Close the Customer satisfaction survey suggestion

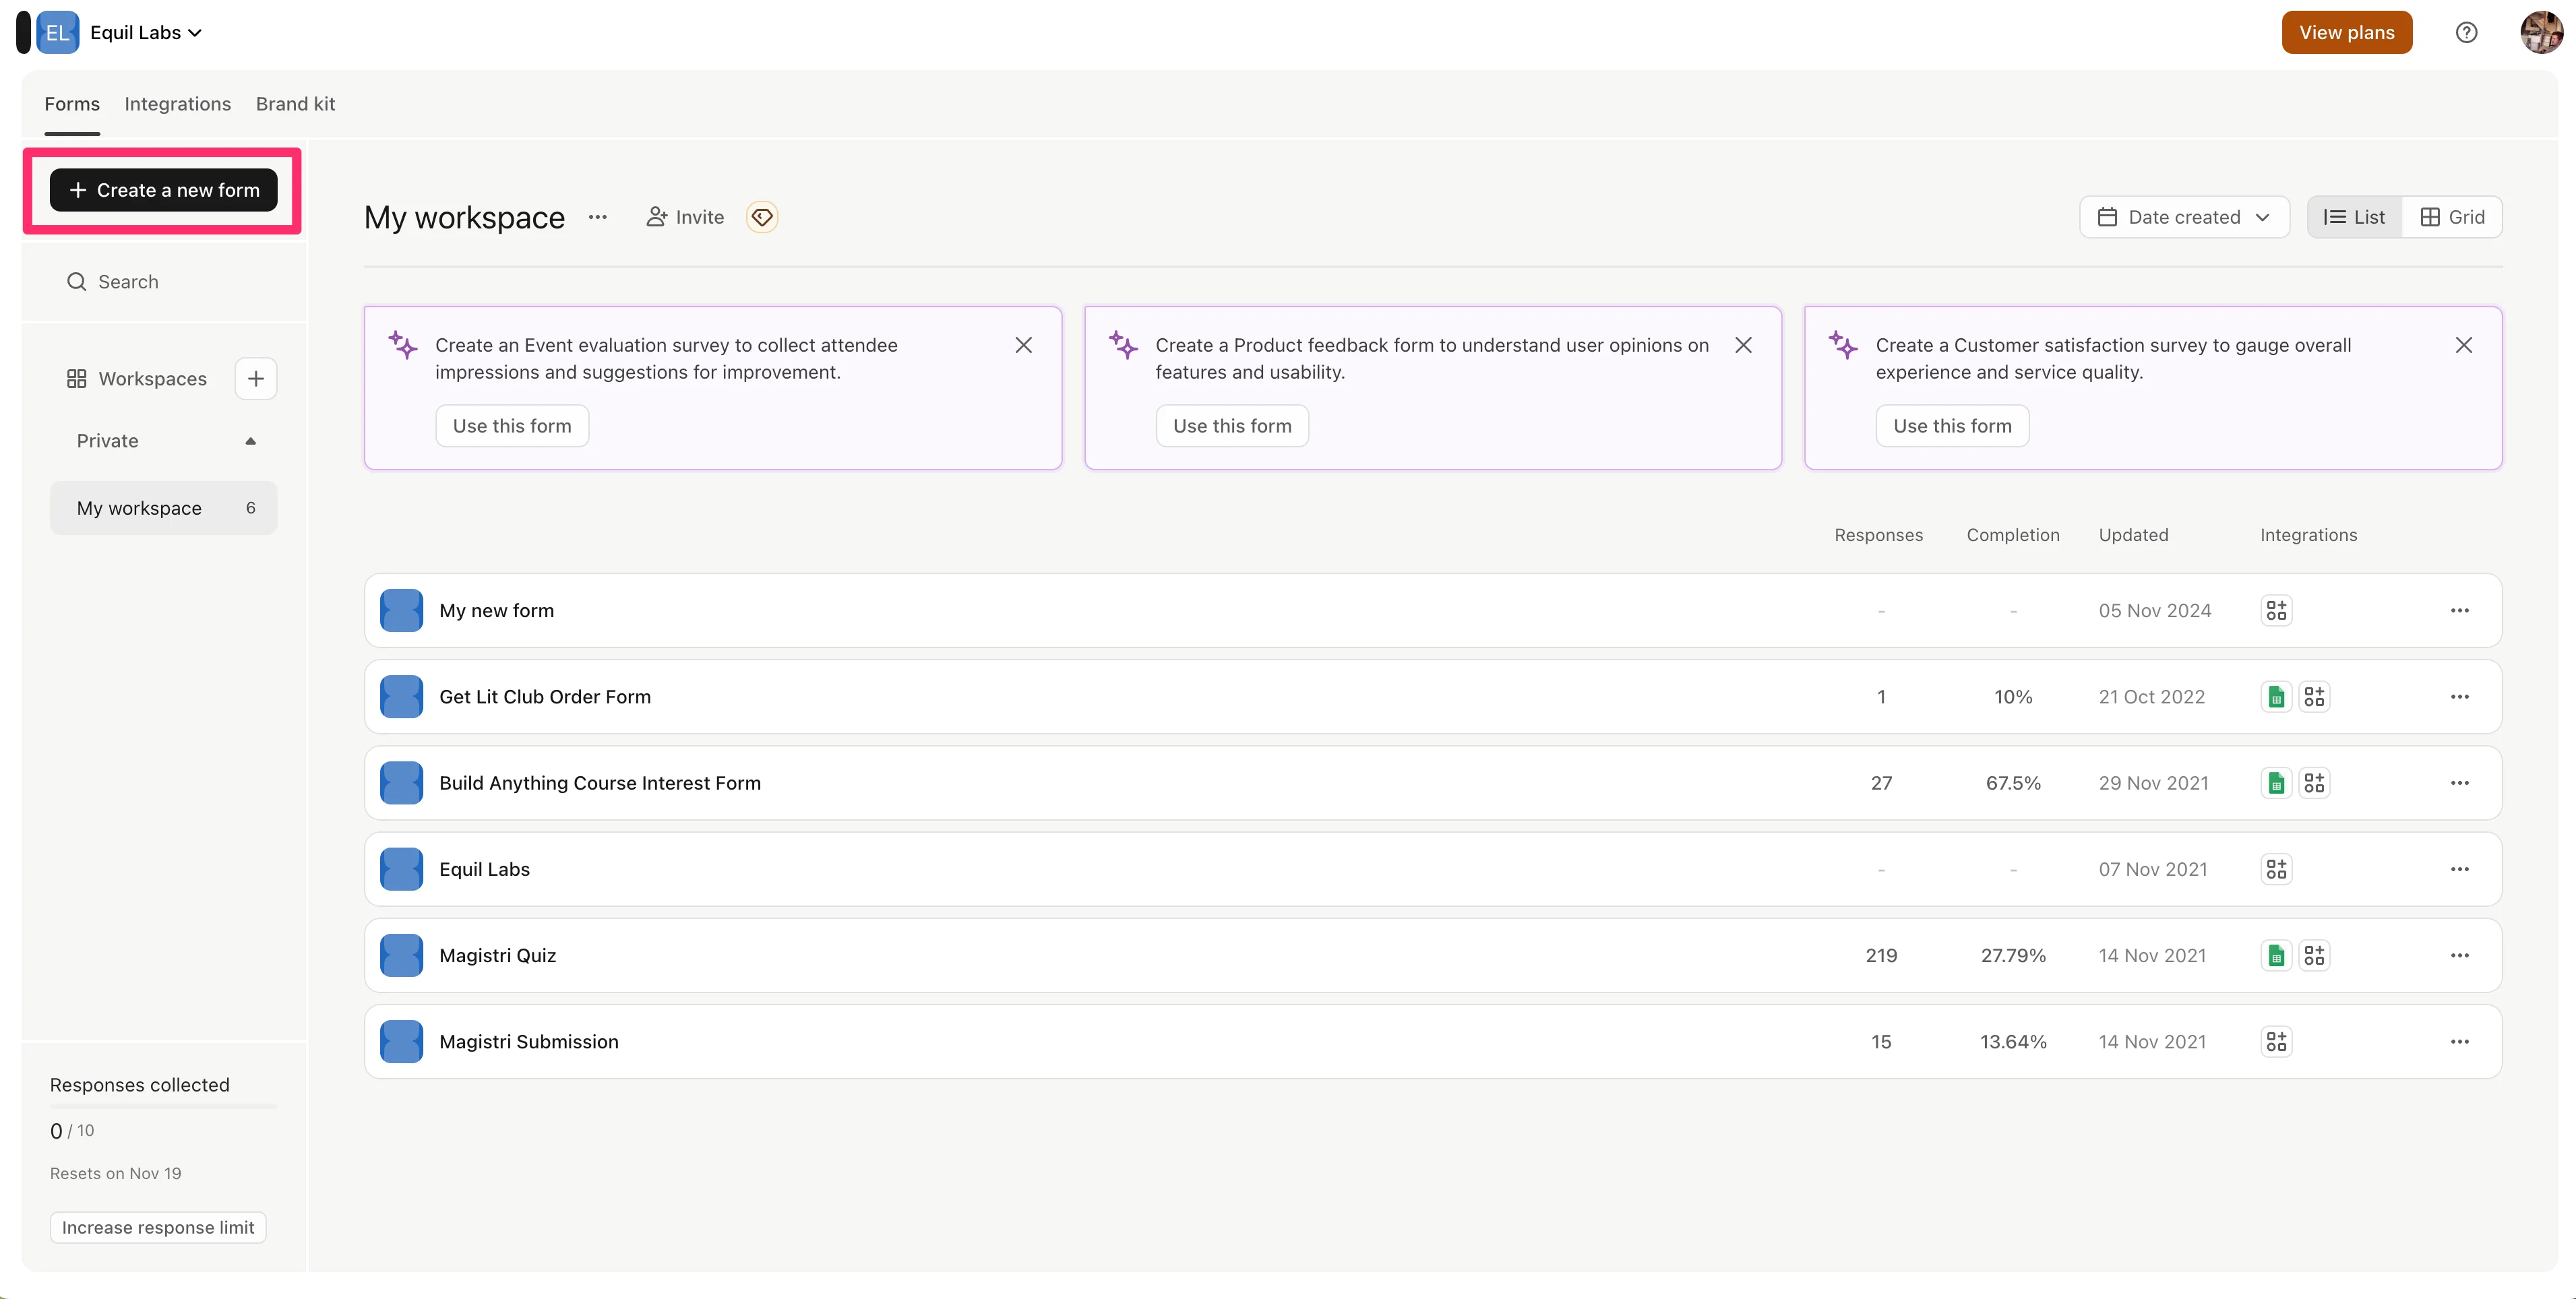[x=2463, y=345]
